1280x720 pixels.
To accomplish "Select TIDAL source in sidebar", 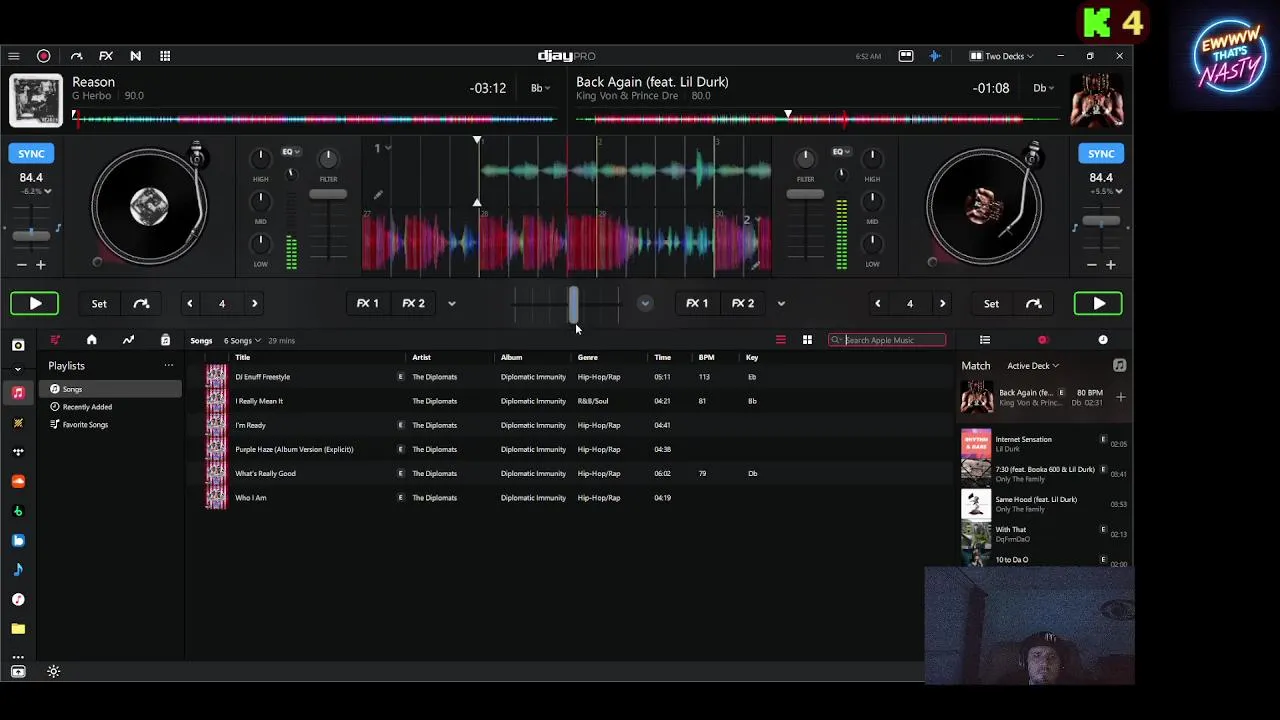I will 18,452.
